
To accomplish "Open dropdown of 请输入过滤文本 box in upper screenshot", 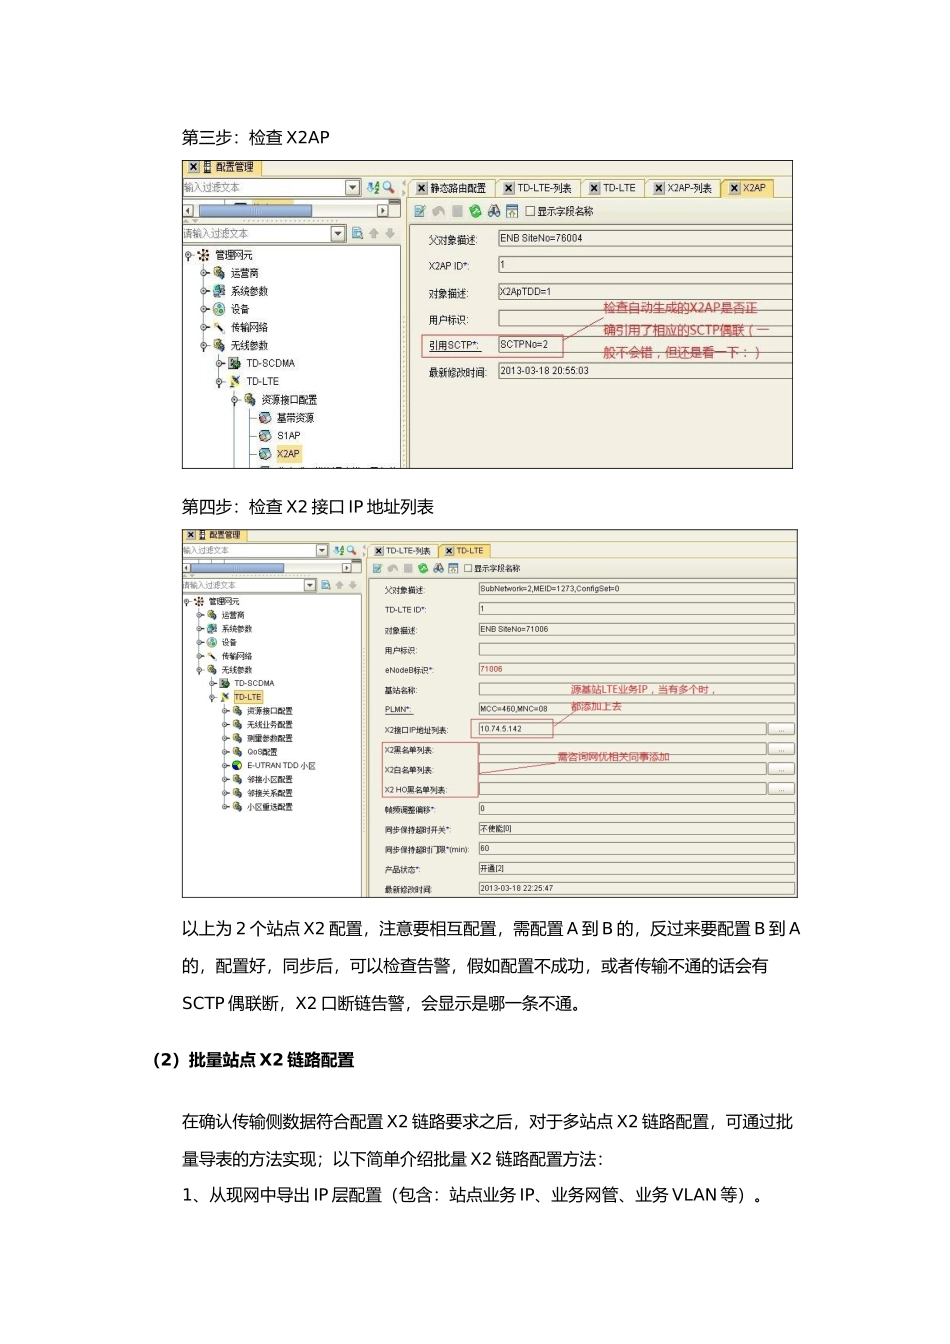I will click(x=338, y=234).
